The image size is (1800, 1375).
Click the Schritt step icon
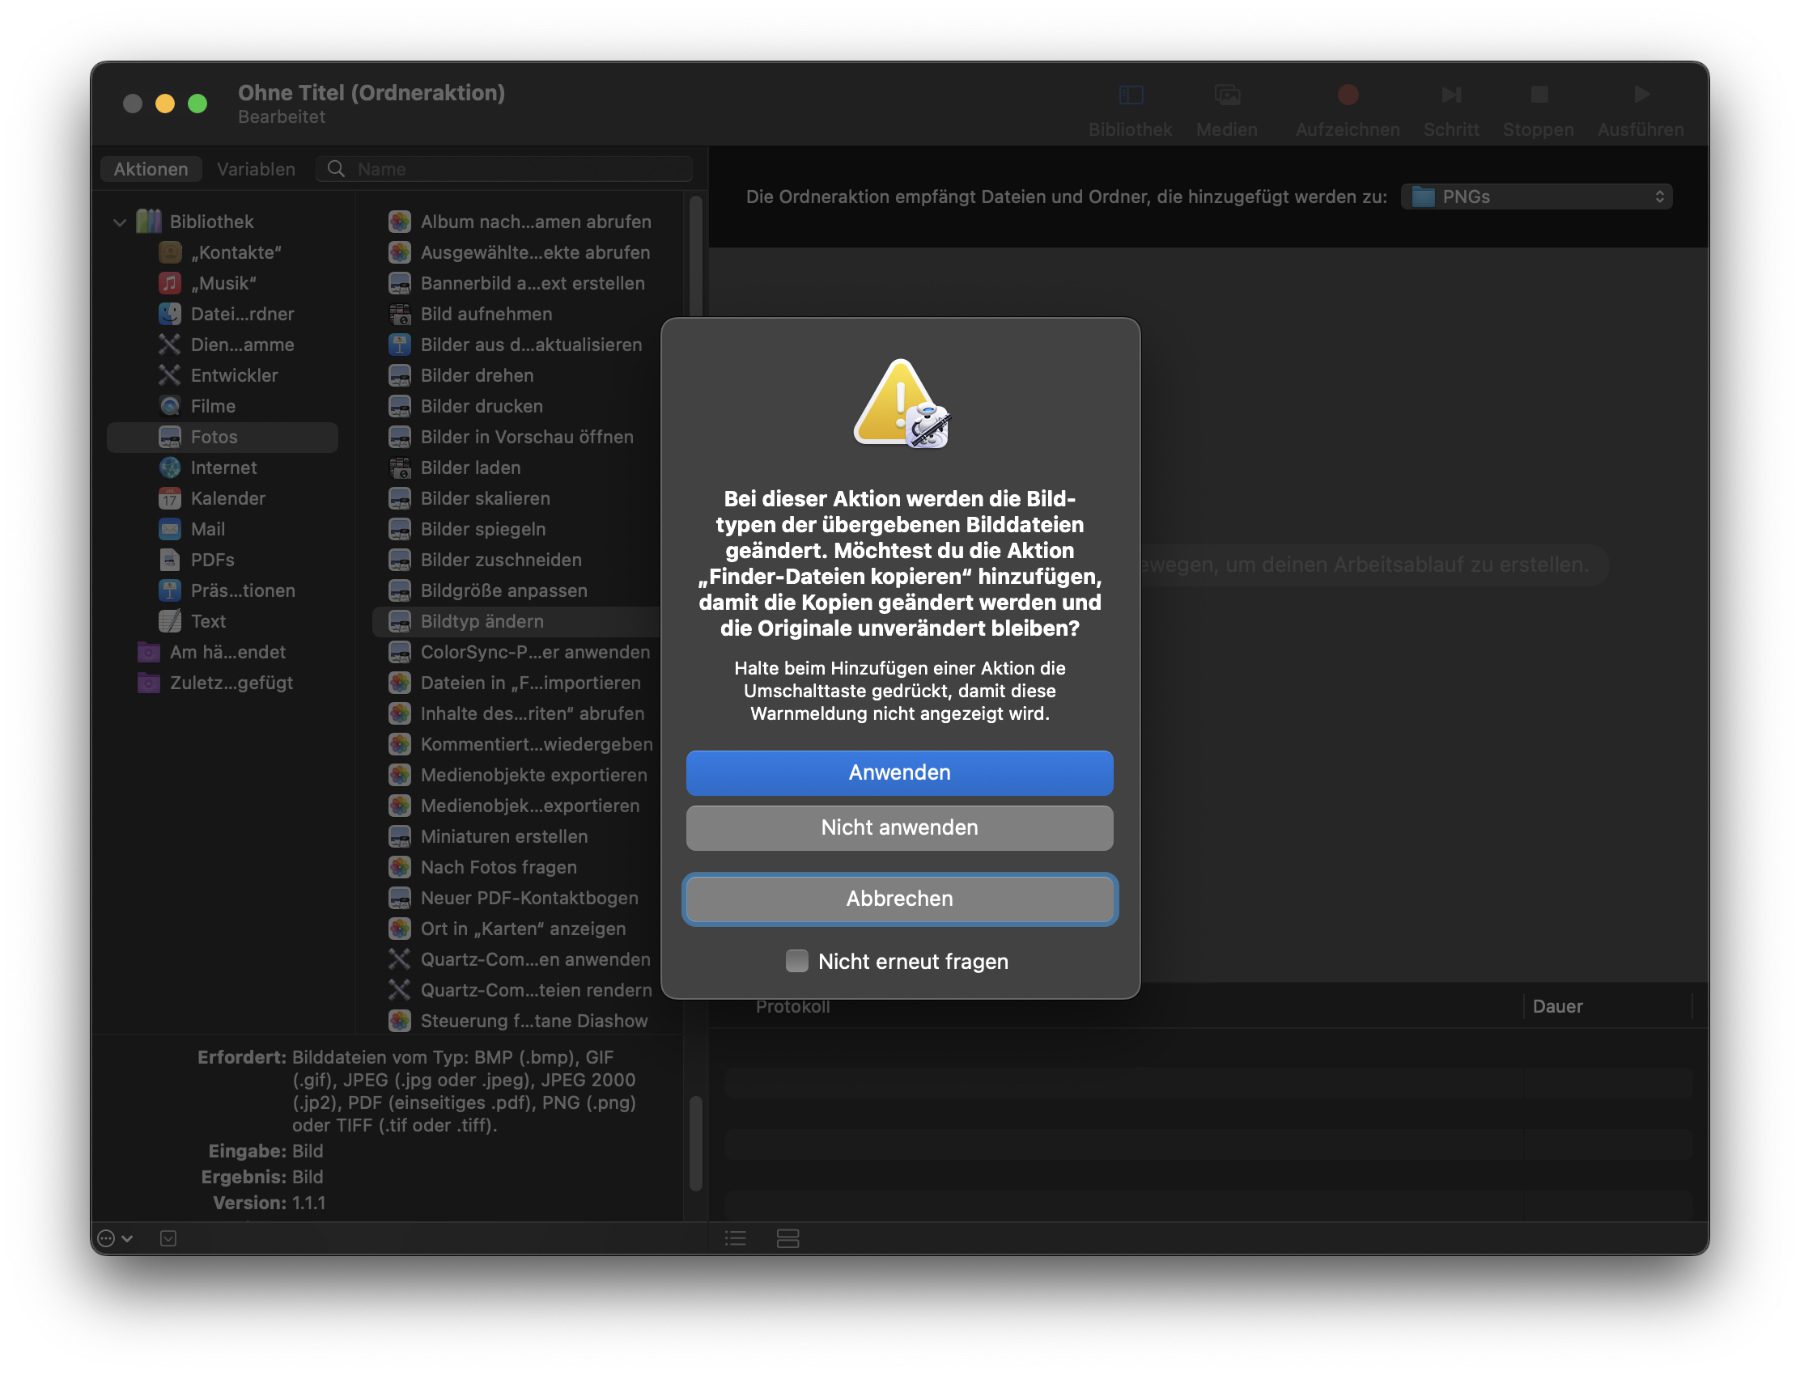coord(1450,95)
